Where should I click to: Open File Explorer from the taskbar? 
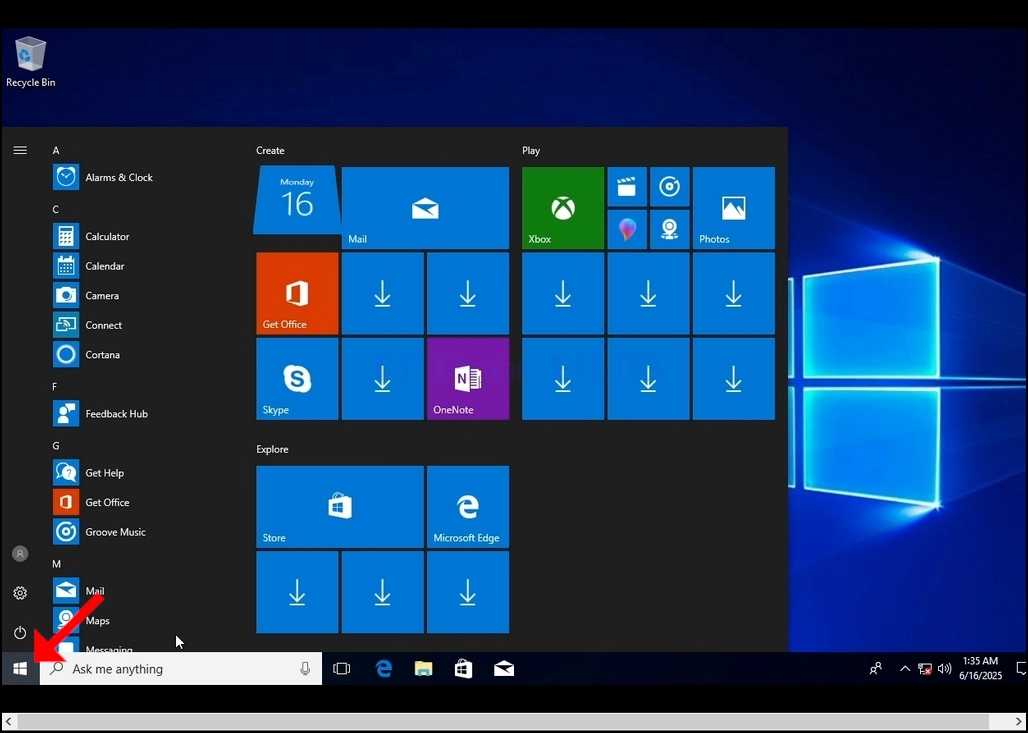point(424,669)
